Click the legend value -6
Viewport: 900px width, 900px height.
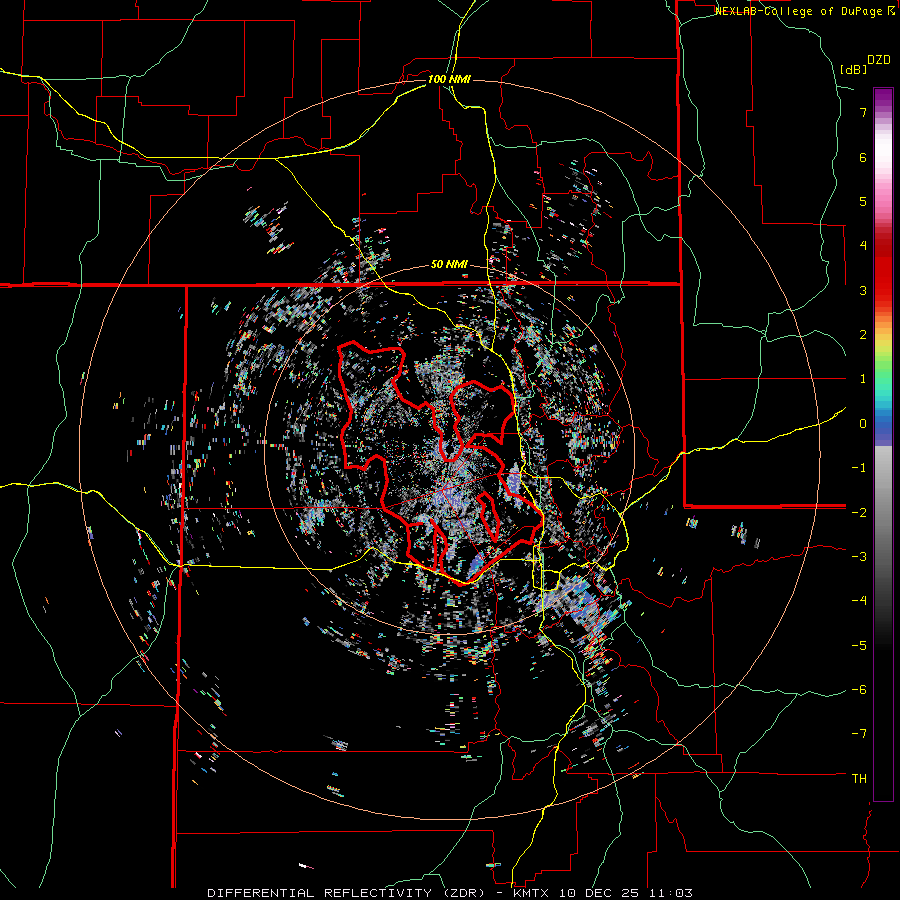tap(859, 690)
